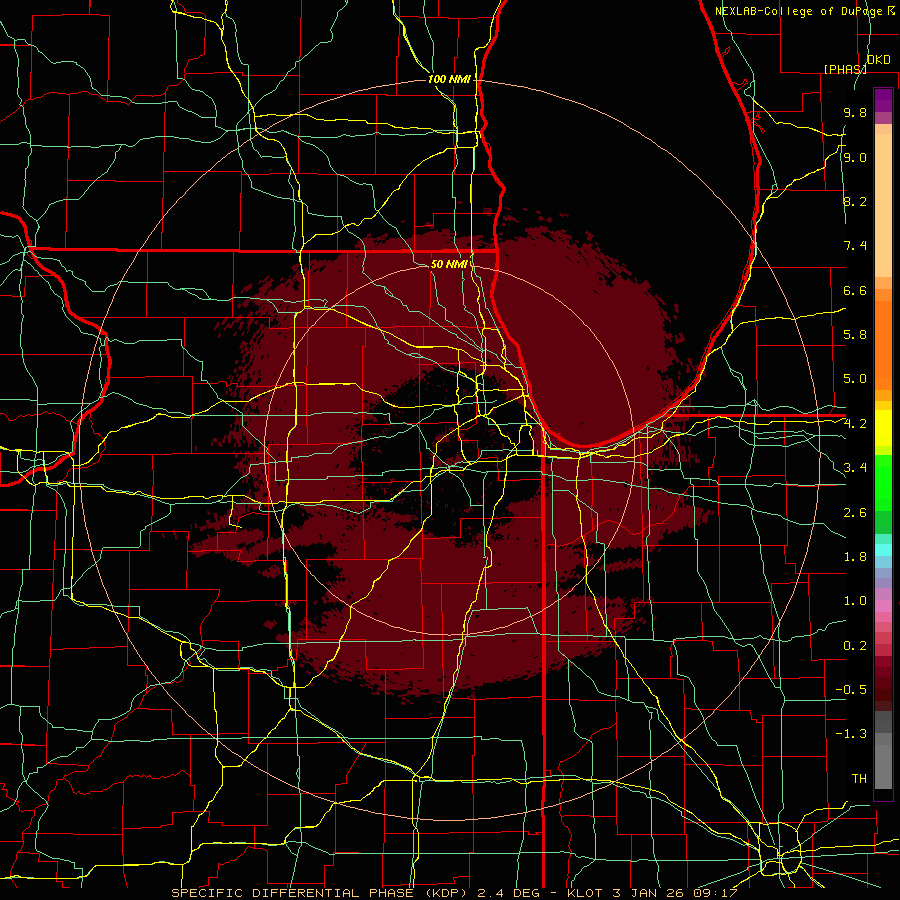This screenshot has height=900, width=900.
Task: Click the '5.0' legend value
Action: tap(855, 379)
